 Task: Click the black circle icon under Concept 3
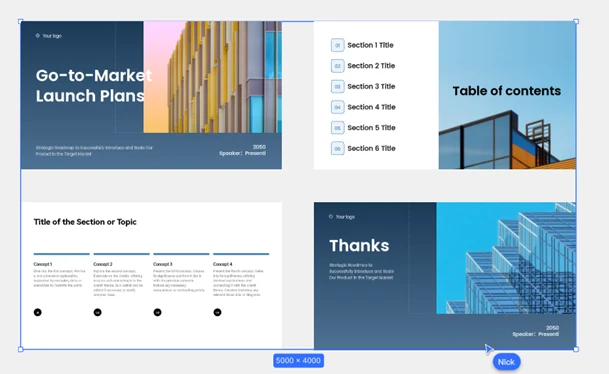(157, 312)
